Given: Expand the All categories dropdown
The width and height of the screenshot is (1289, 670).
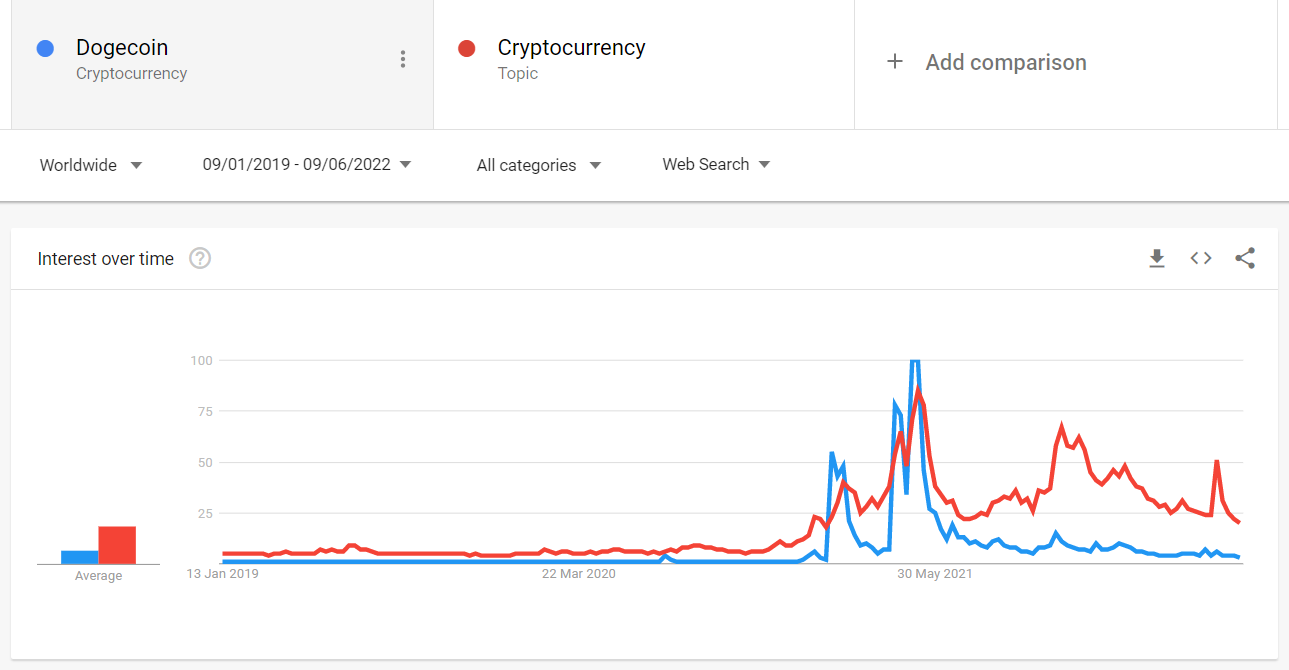Looking at the screenshot, I should click(x=539, y=165).
